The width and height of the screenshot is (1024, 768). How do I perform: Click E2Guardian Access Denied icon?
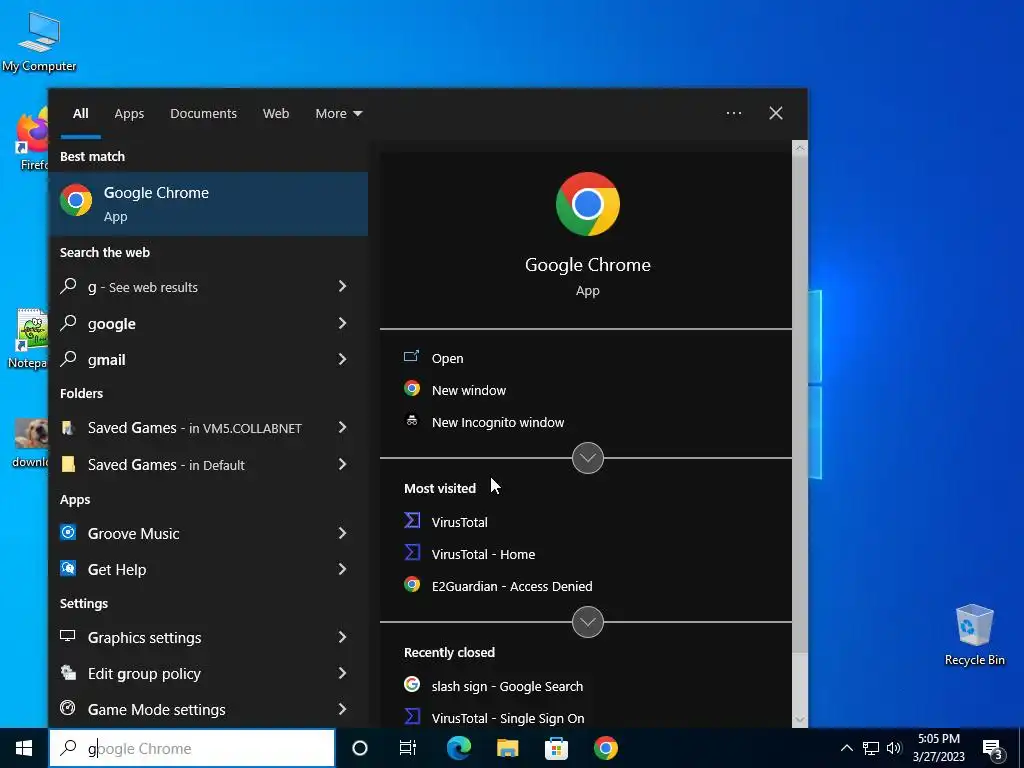412,584
